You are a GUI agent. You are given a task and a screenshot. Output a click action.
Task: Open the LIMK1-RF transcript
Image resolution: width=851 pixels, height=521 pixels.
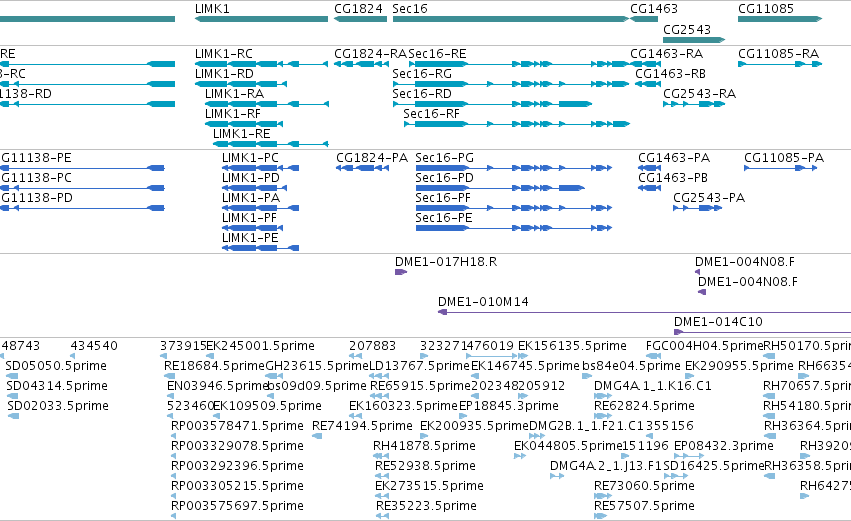click(x=244, y=124)
